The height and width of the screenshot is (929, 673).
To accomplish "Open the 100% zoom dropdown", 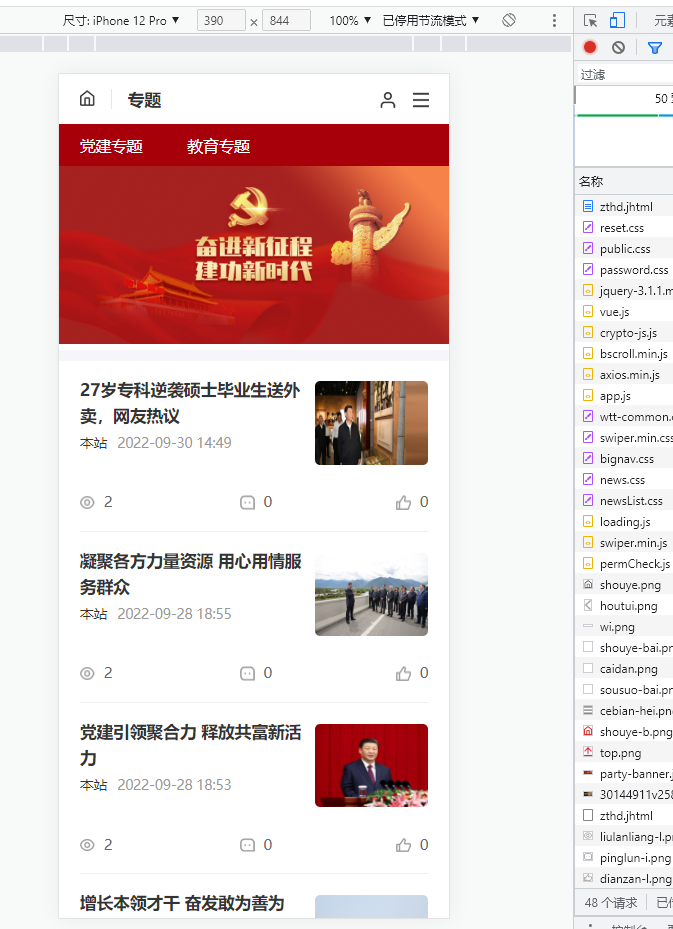I will (350, 21).
